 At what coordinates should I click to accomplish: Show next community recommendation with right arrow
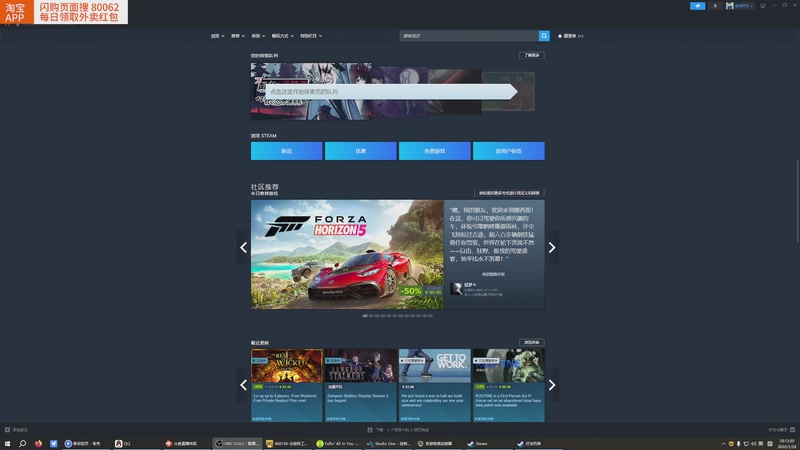tap(552, 247)
